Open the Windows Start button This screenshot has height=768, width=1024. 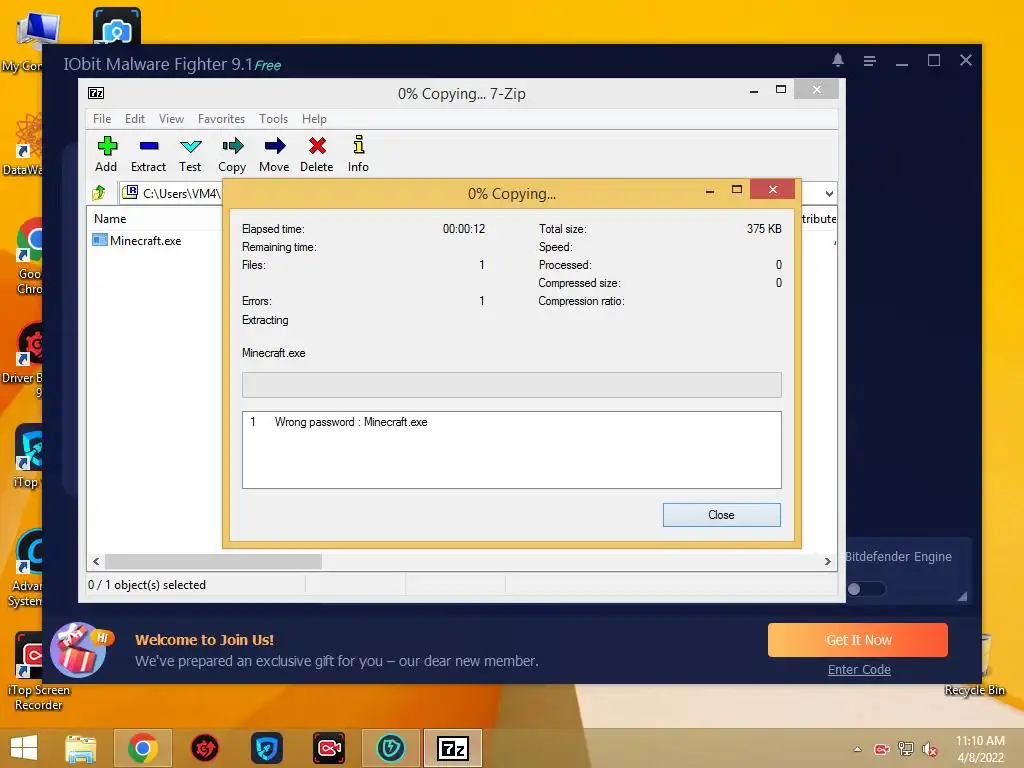pyautogui.click(x=24, y=748)
